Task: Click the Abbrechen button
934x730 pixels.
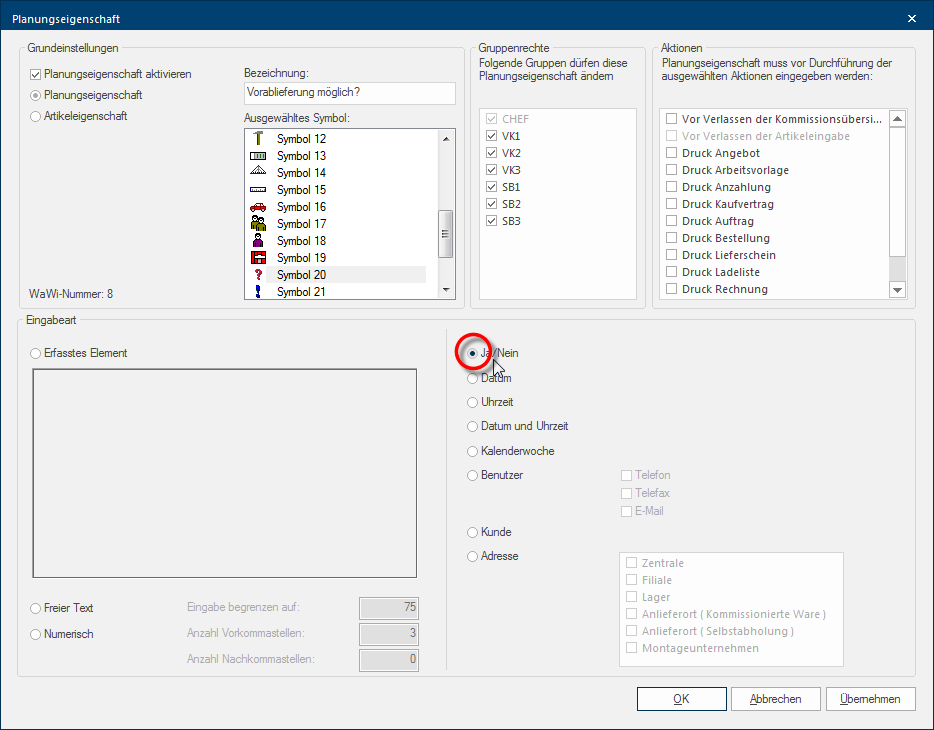Action: (775, 699)
